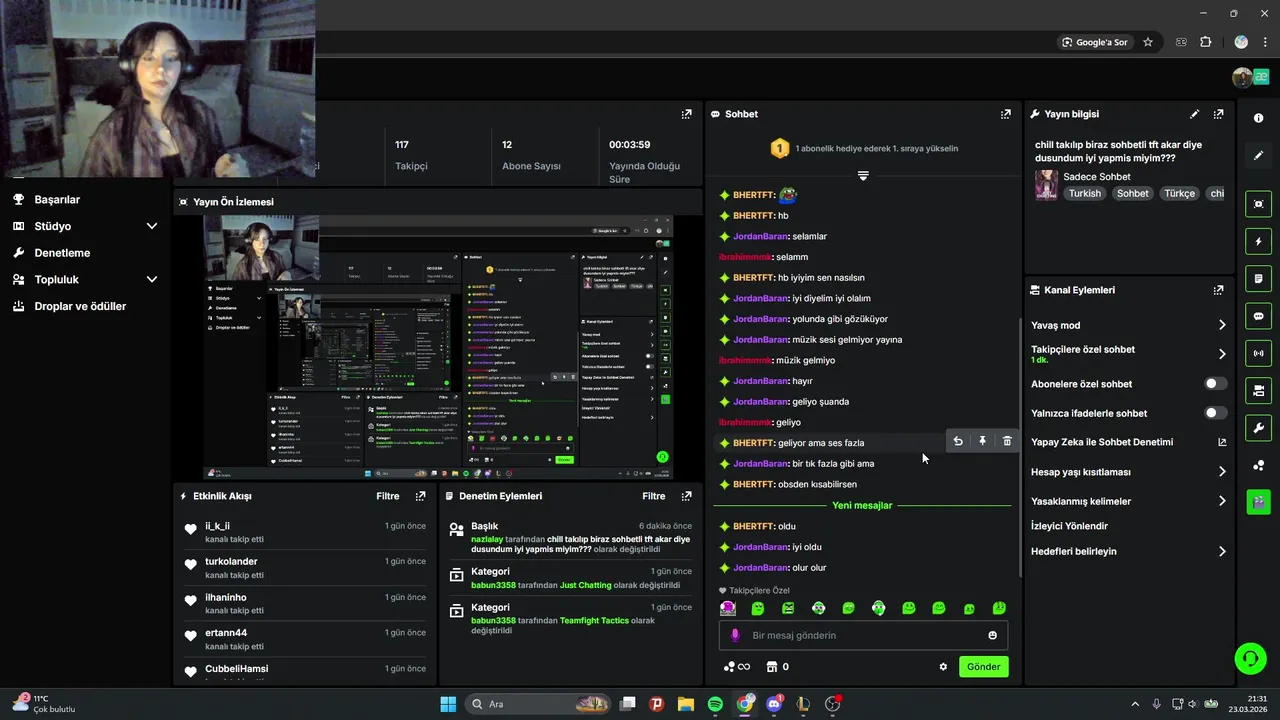Click the green clapperboard sidebar icon
1280x720 pixels.
1258,502
